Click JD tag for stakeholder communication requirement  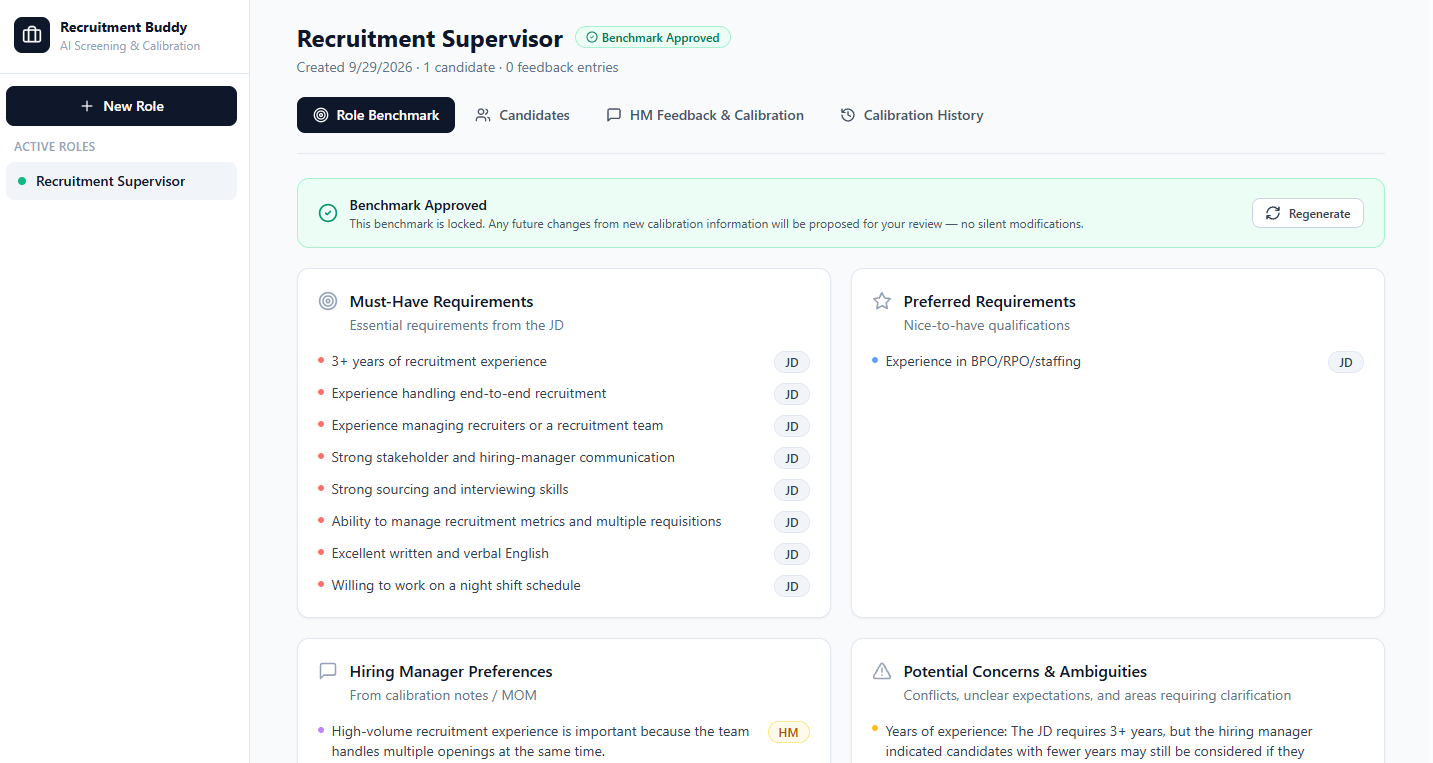792,459
